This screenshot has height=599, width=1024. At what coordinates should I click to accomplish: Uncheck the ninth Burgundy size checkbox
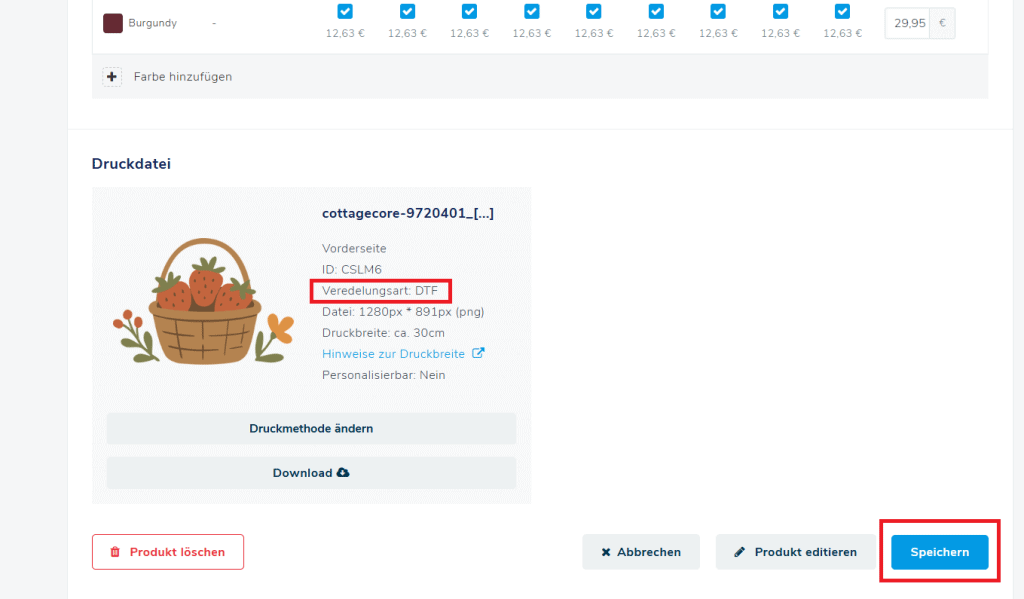[842, 11]
